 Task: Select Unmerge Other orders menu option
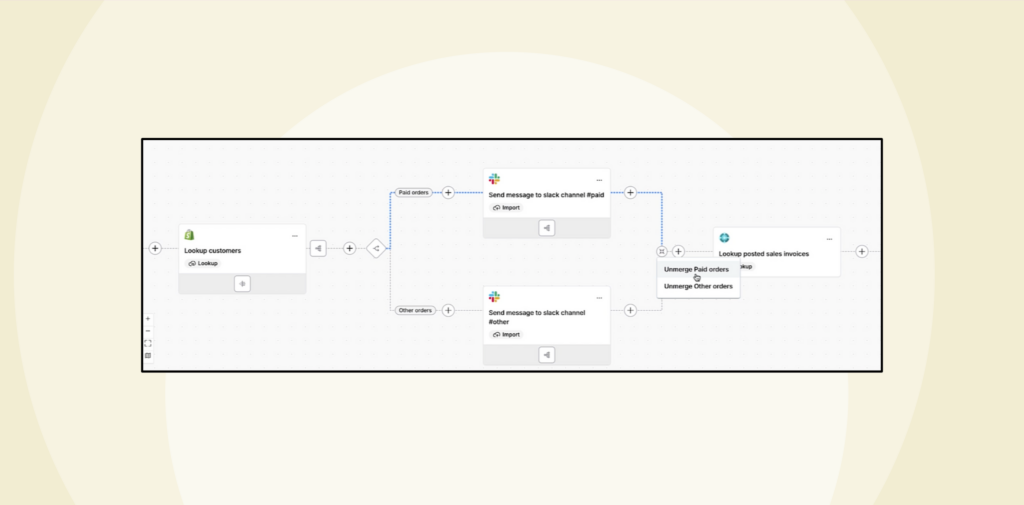(x=698, y=286)
